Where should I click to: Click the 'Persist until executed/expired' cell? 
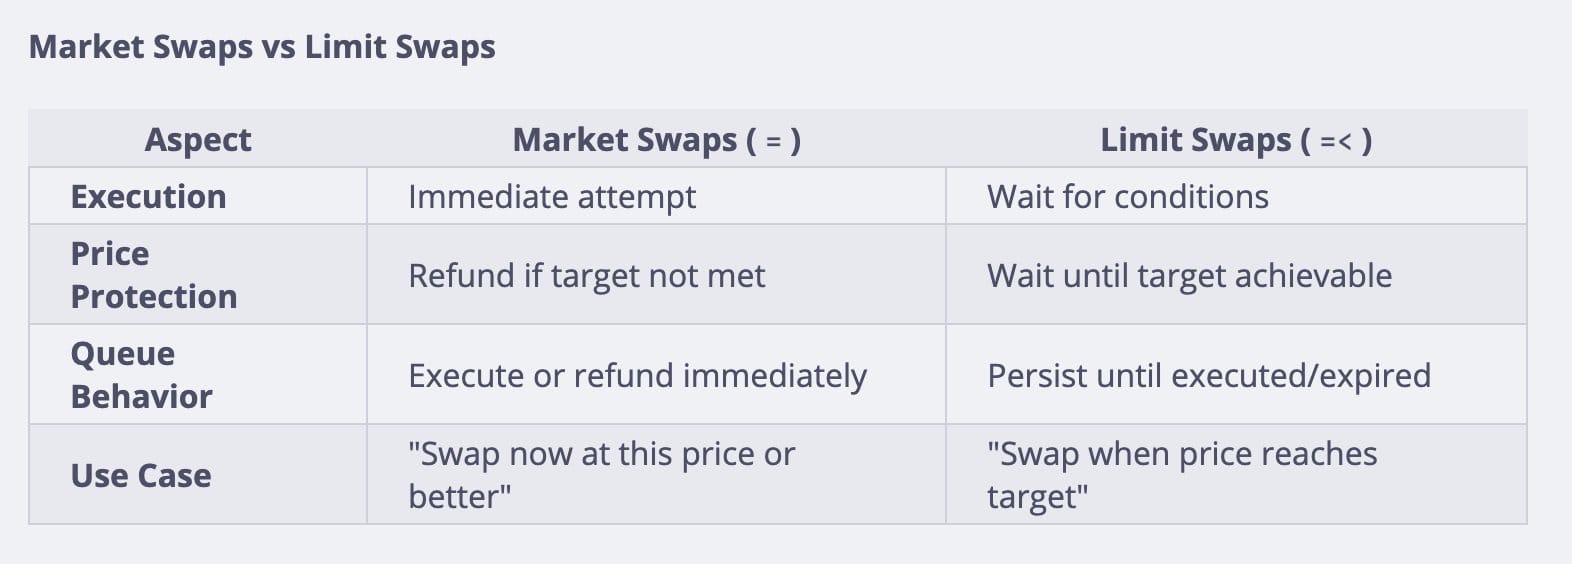(1208, 376)
